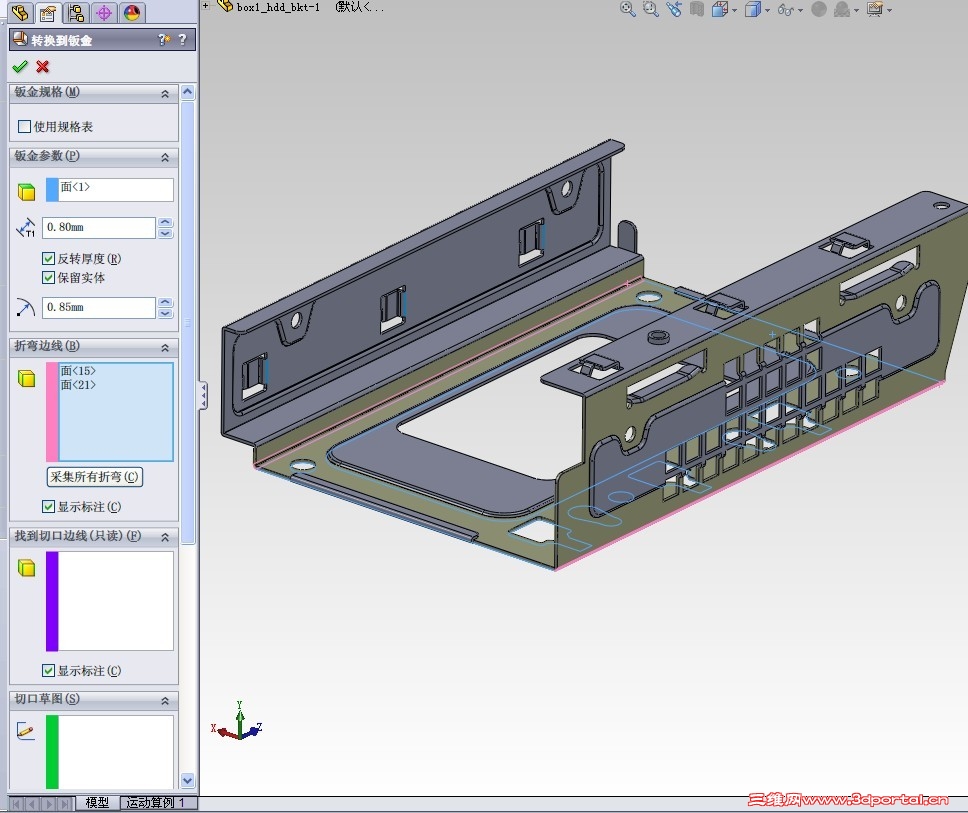Click the red X to cancel conversion
This screenshot has width=968, height=813.
pos(43,66)
